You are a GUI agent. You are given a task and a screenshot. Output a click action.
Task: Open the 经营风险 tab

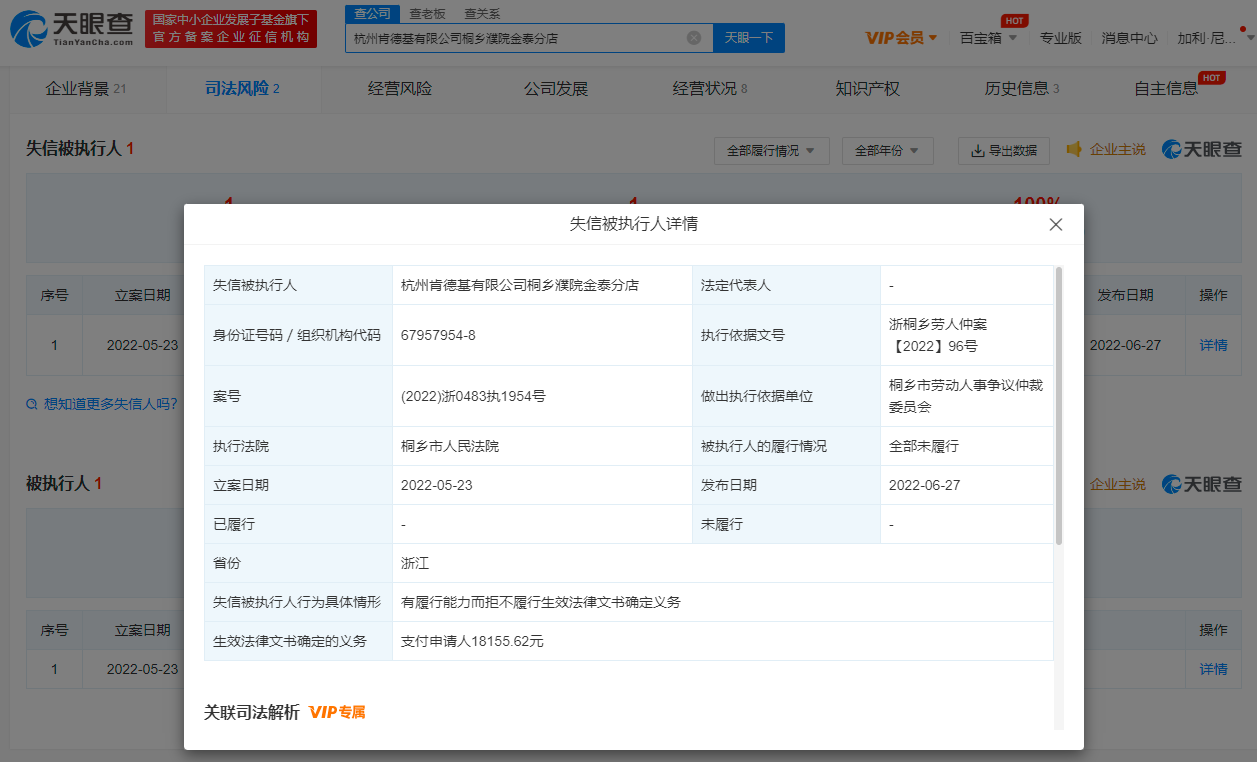click(400, 89)
